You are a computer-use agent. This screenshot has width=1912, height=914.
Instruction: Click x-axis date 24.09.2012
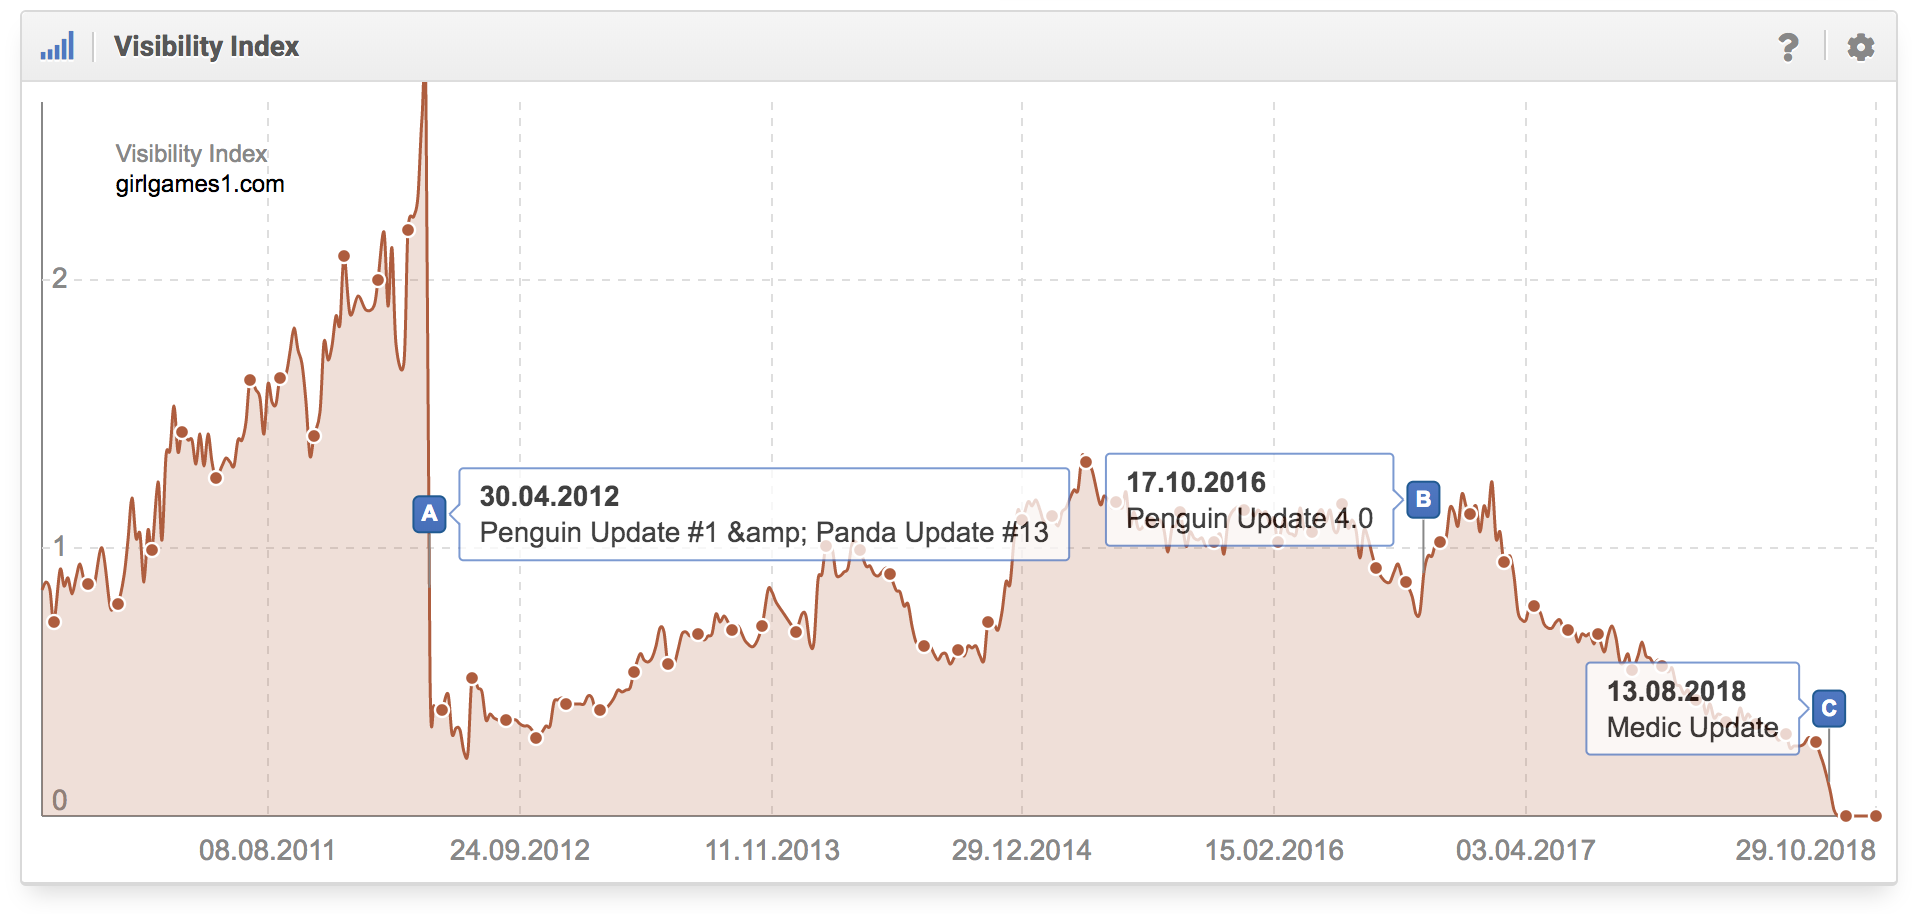pos(519,850)
